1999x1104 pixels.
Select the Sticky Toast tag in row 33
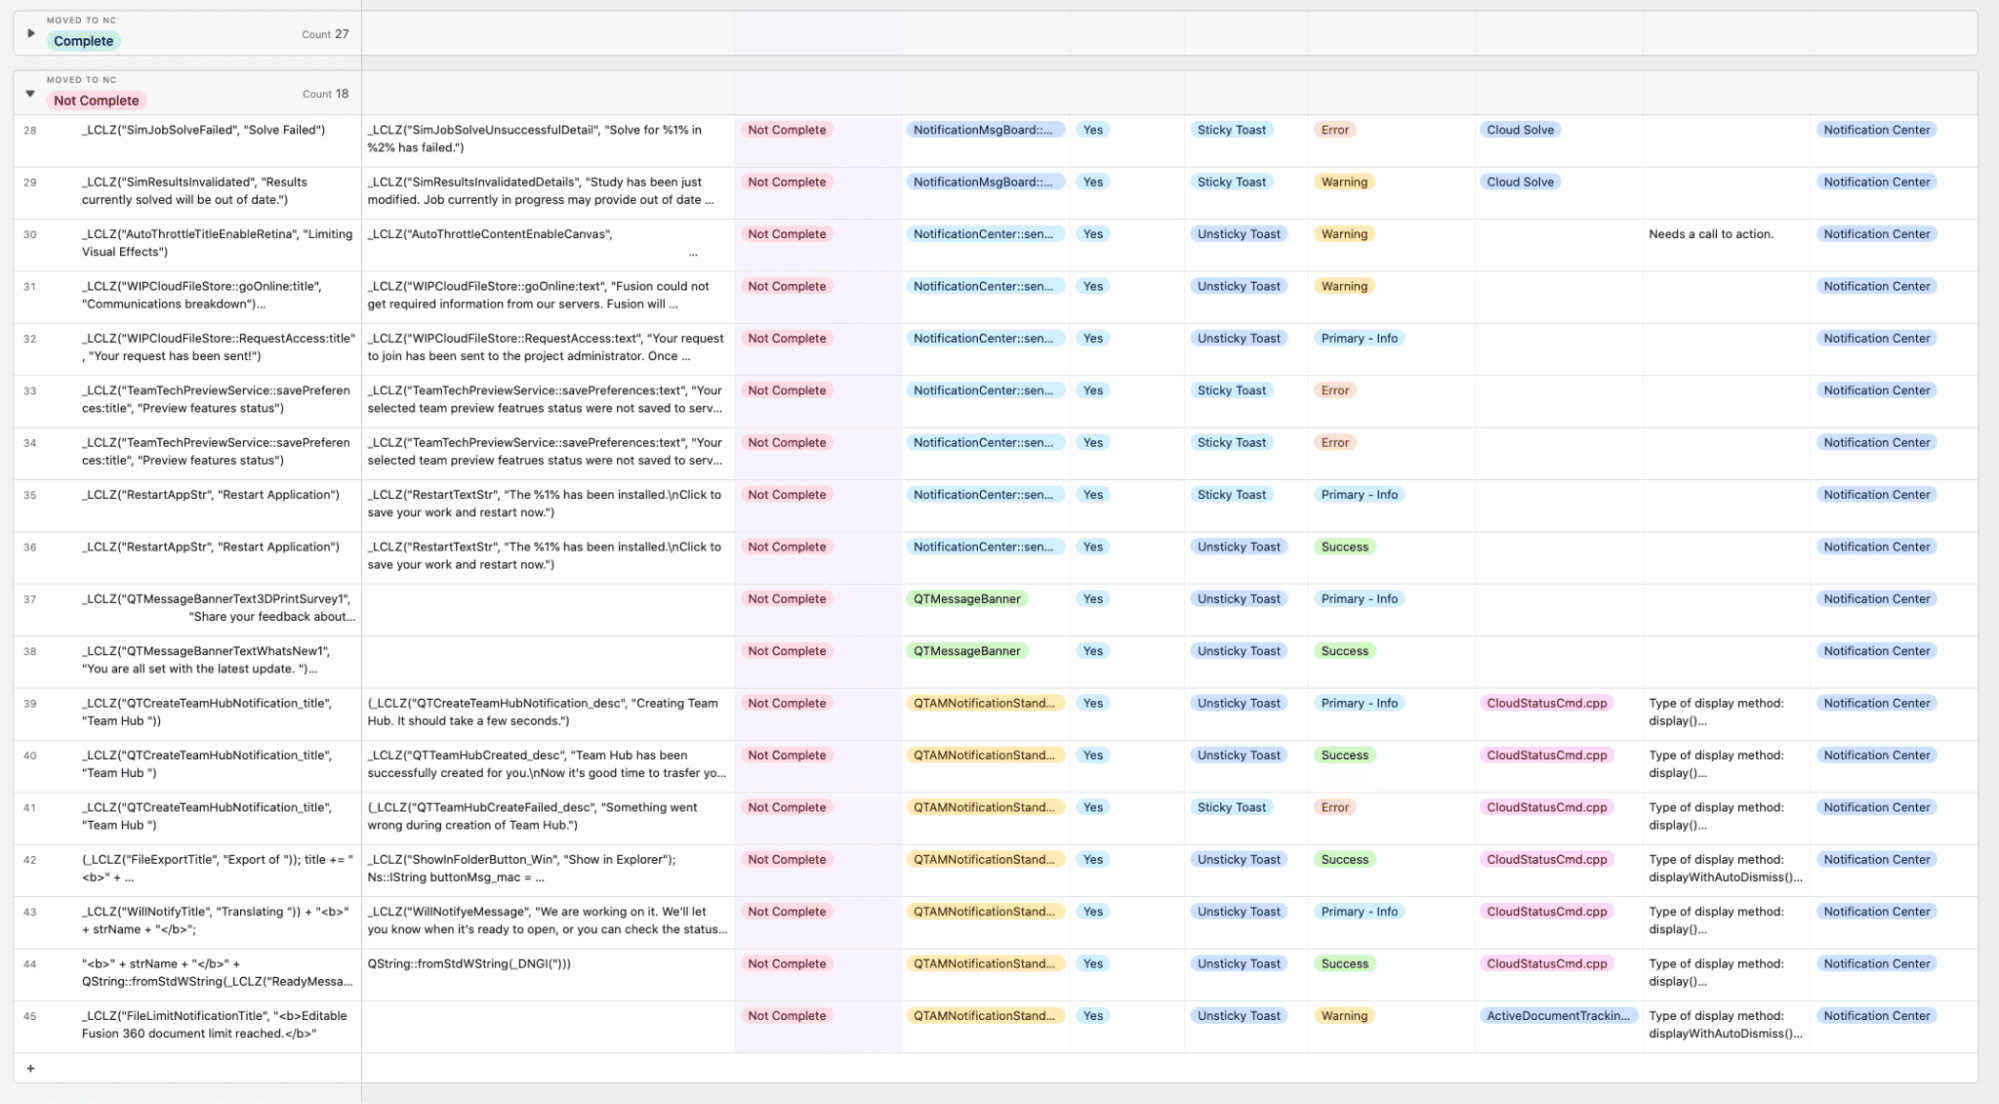point(1232,390)
